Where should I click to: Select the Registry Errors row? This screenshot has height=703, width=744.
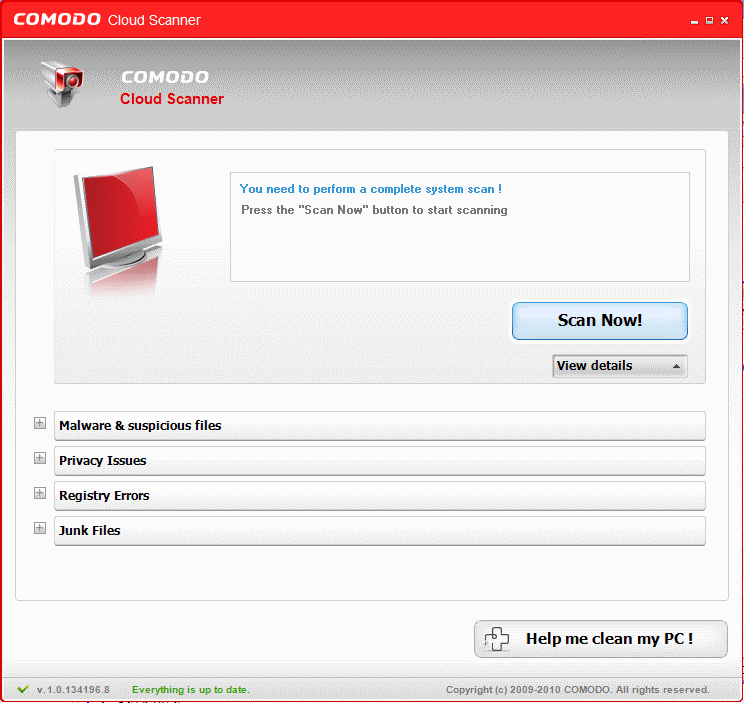tap(380, 496)
